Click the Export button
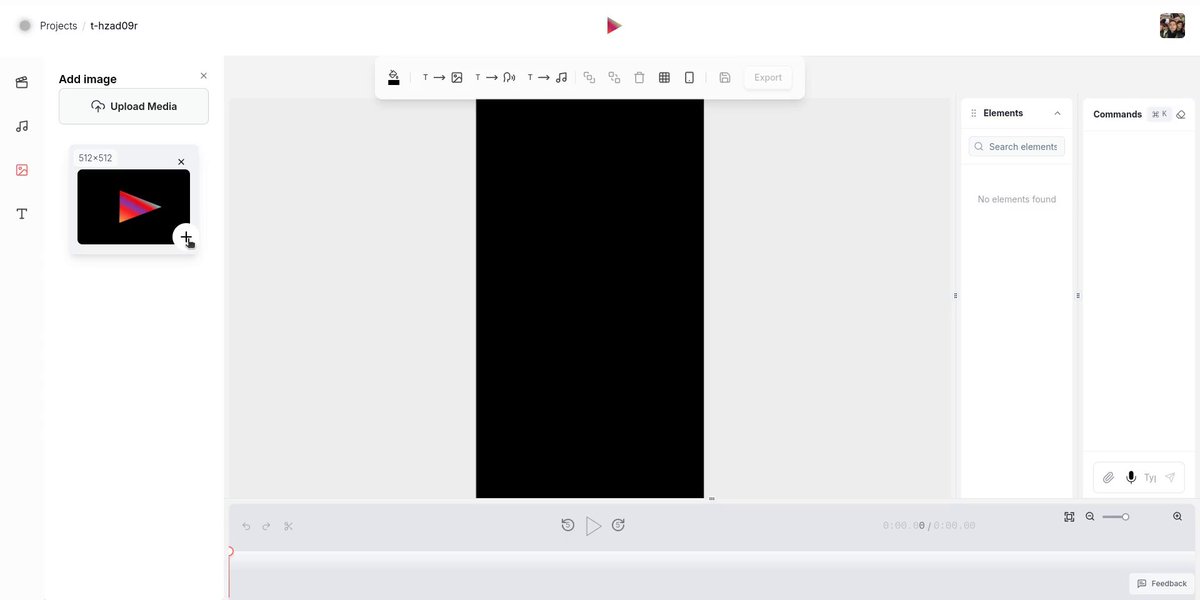 (x=768, y=77)
